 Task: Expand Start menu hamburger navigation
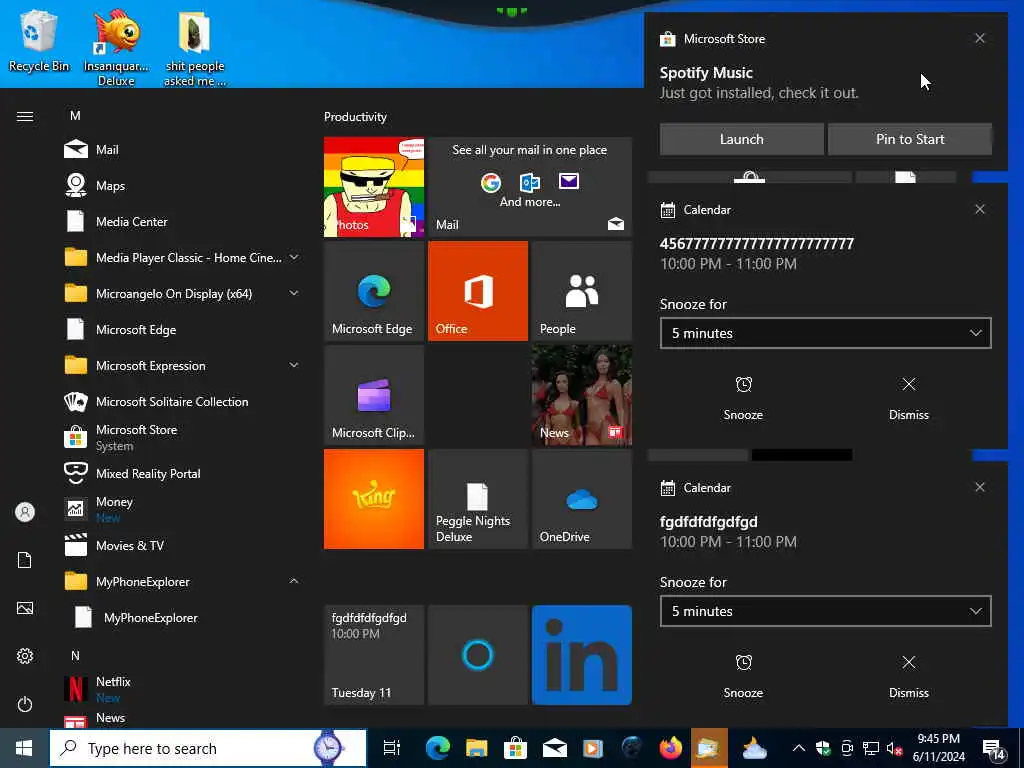[25, 116]
